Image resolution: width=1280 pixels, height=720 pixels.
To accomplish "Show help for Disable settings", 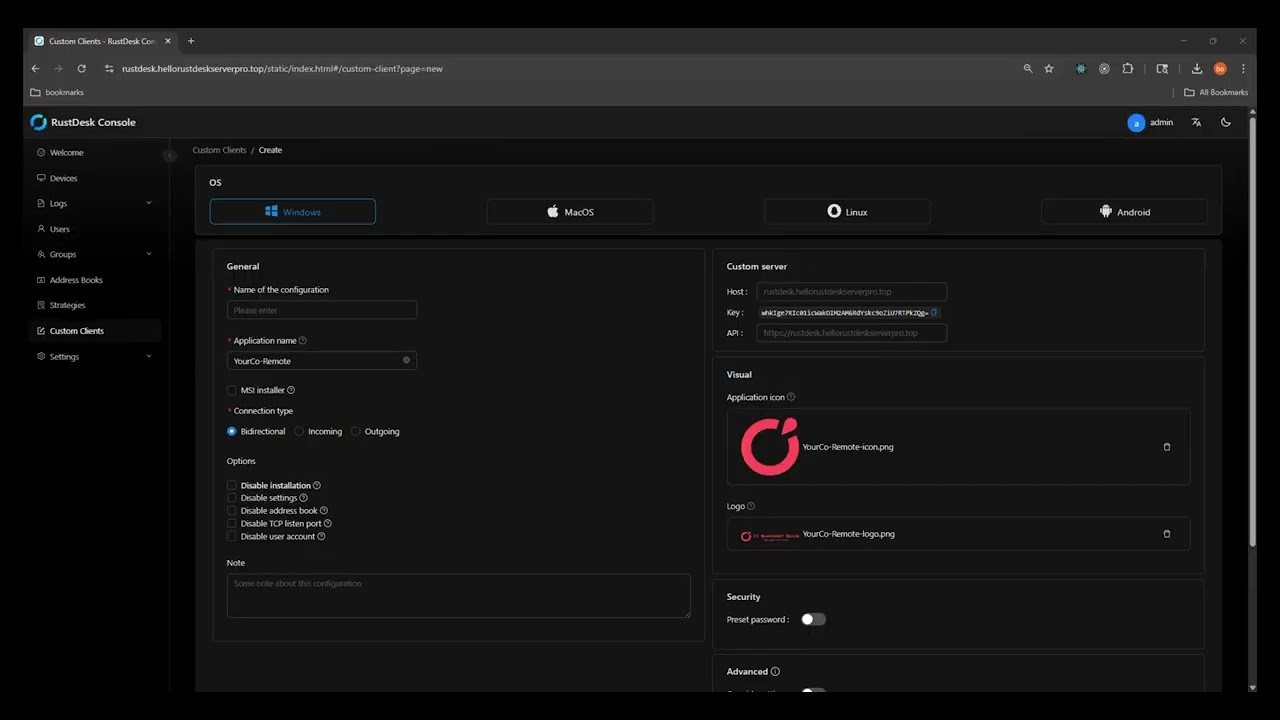I will click(x=304, y=498).
